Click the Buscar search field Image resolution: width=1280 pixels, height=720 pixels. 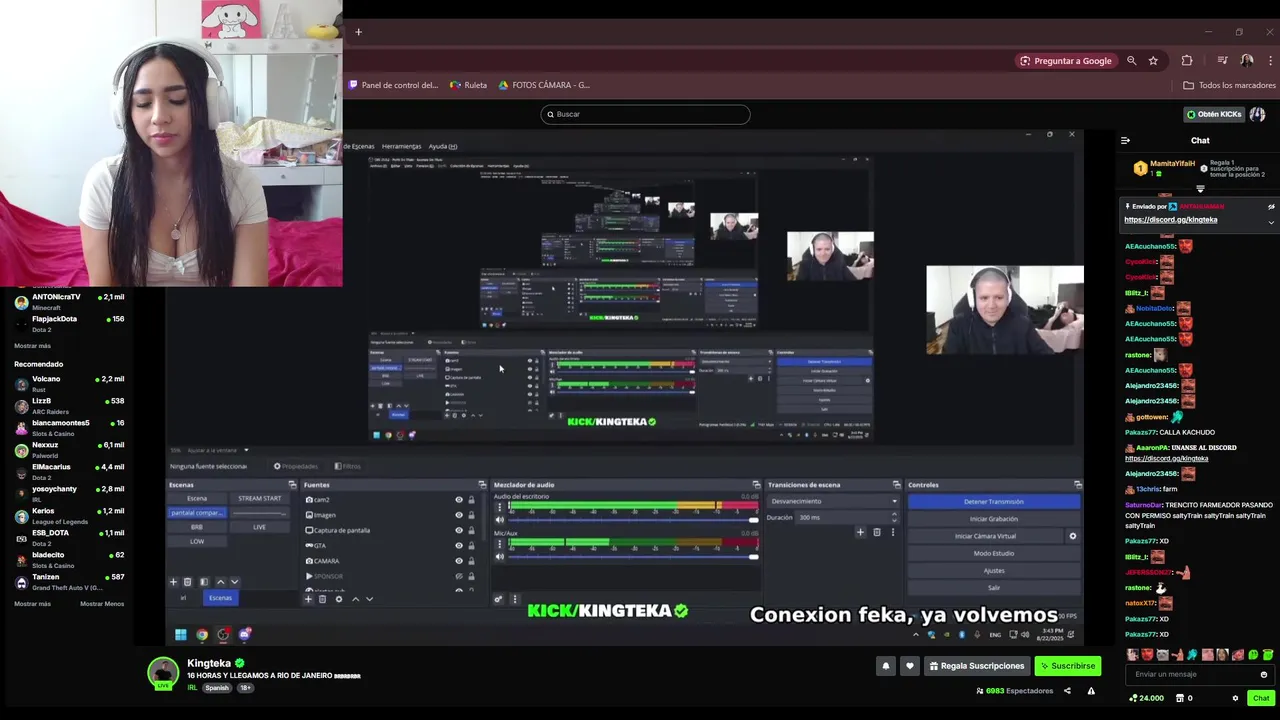point(645,114)
